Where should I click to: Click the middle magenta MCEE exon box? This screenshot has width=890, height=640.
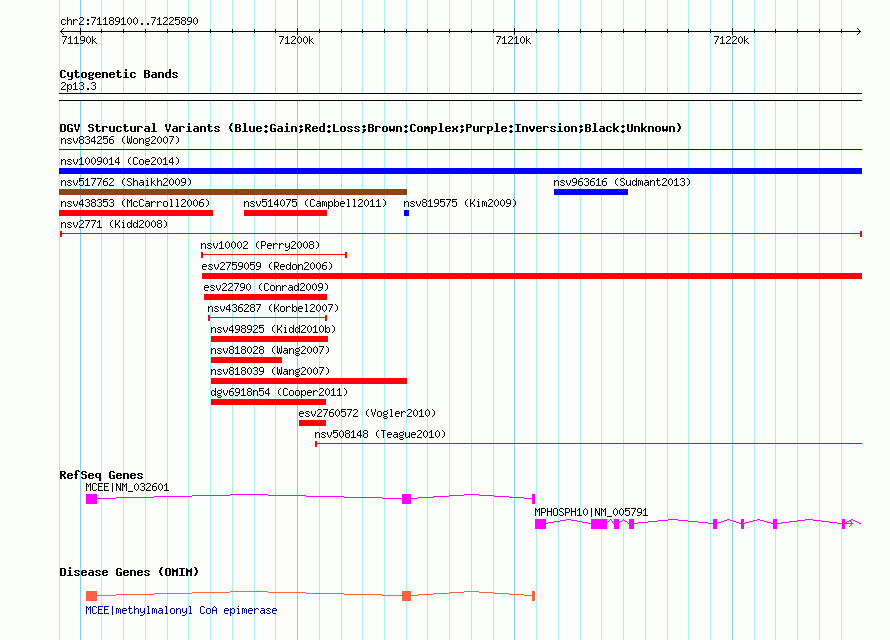406,499
